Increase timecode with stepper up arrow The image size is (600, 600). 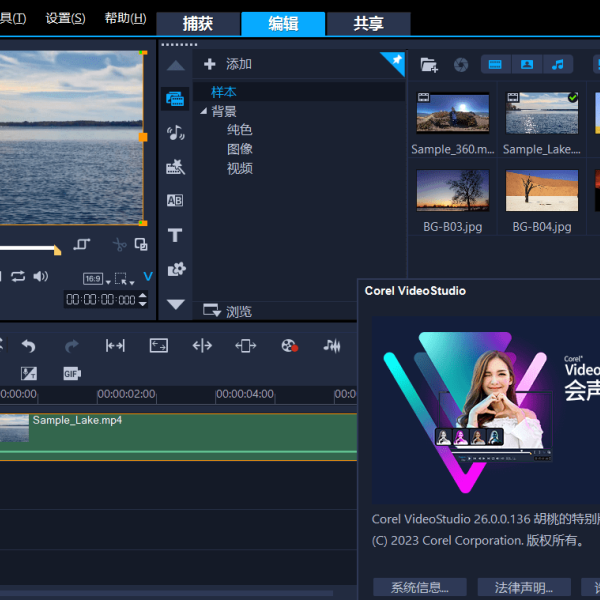point(142,295)
